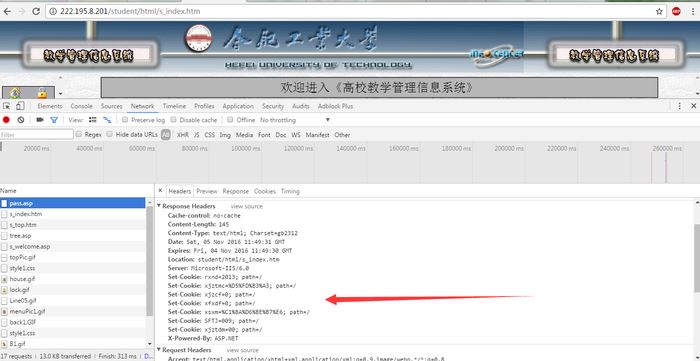Filter requests by CSS
The width and height of the screenshot is (700, 361).
coord(210,135)
